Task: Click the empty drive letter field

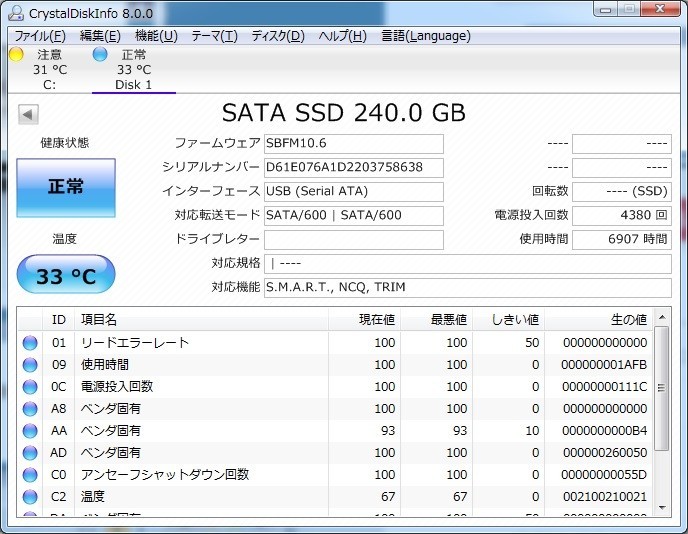Action: pyautogui.click(x=354, y=240)
